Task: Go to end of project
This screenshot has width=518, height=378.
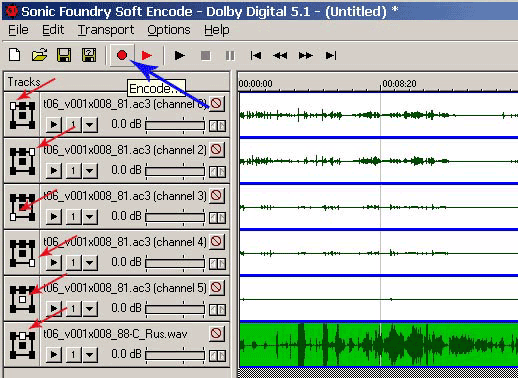Action: click(331, 55)
